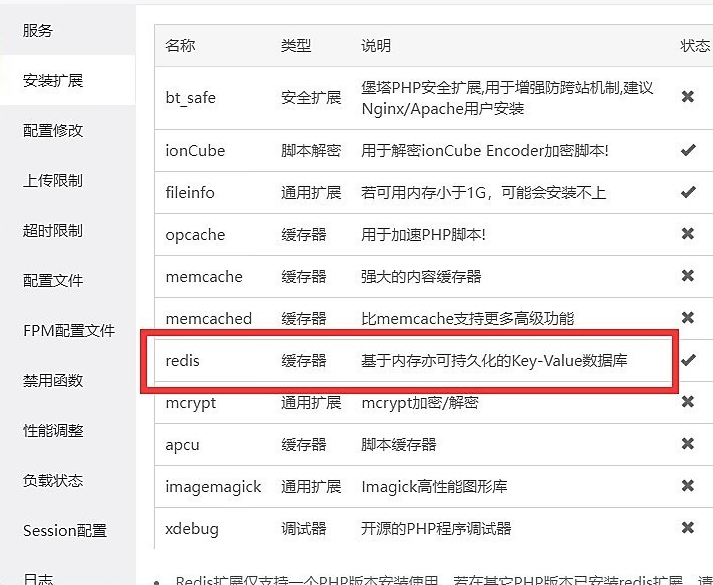Click the 脚本解密 type cell

tap(311, 150)
